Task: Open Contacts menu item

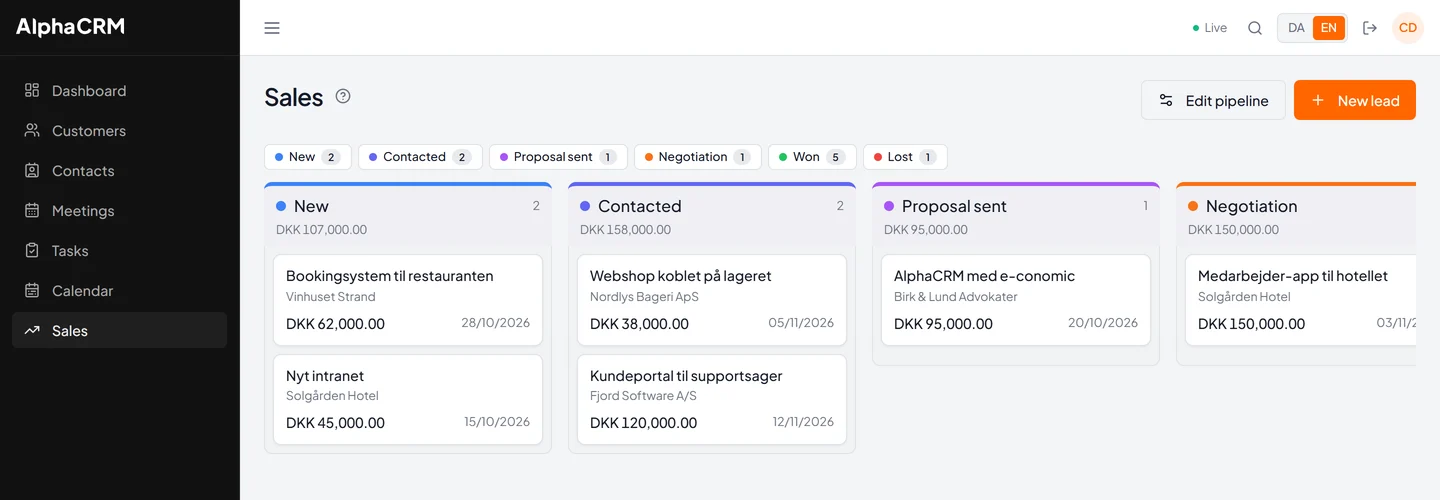Action: pyautogui.click(x=119, y=170)
